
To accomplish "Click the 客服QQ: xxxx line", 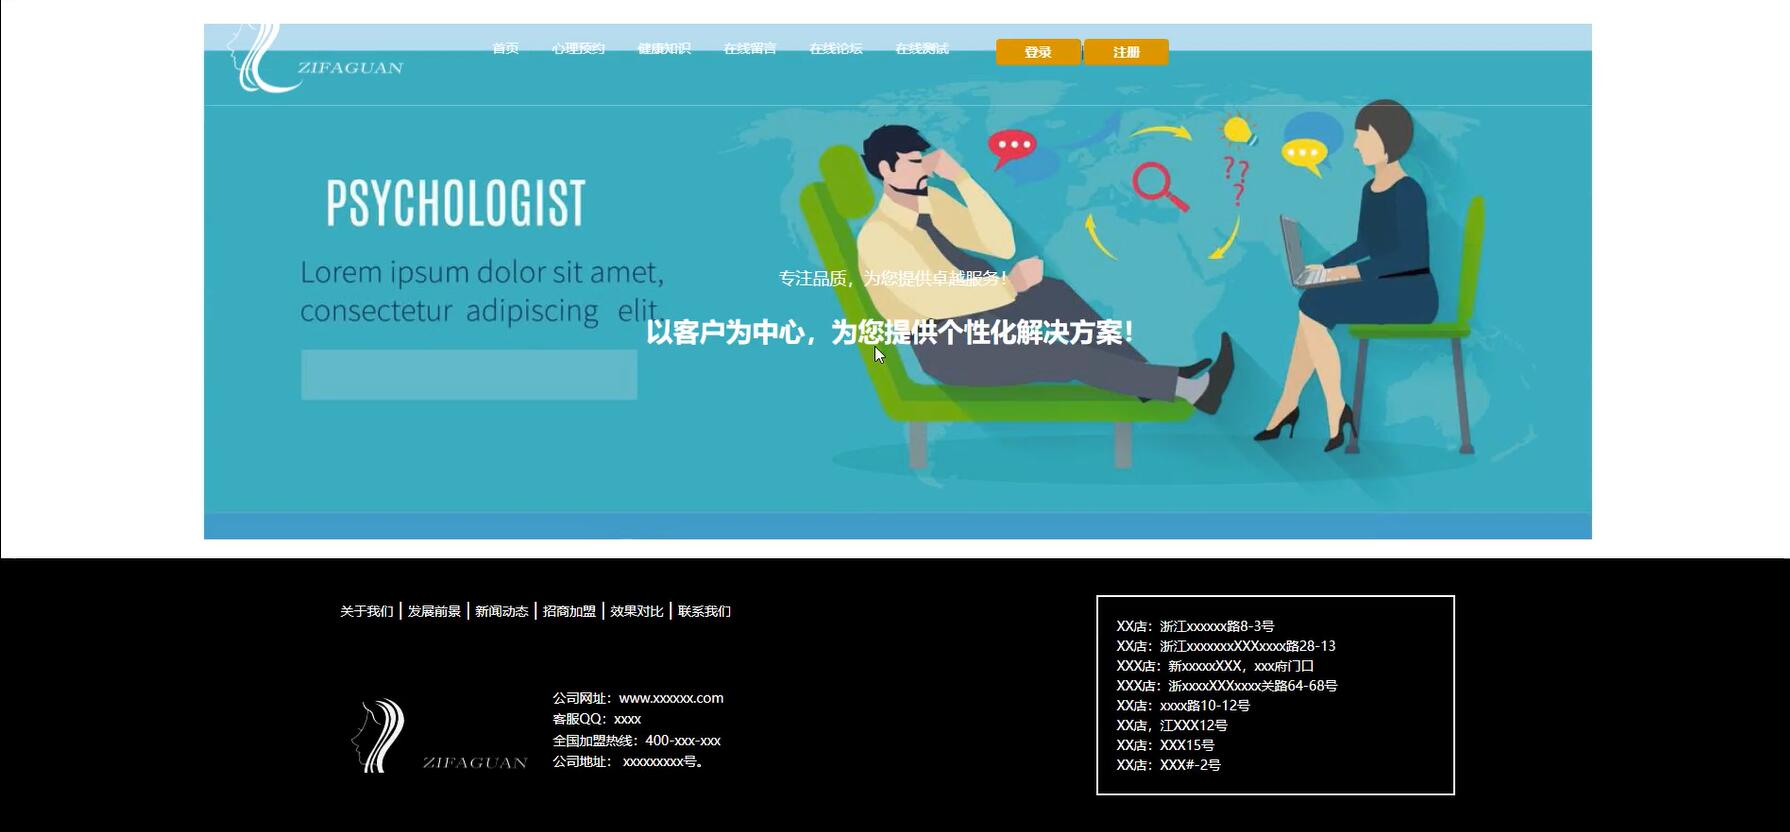I will 597,719.
